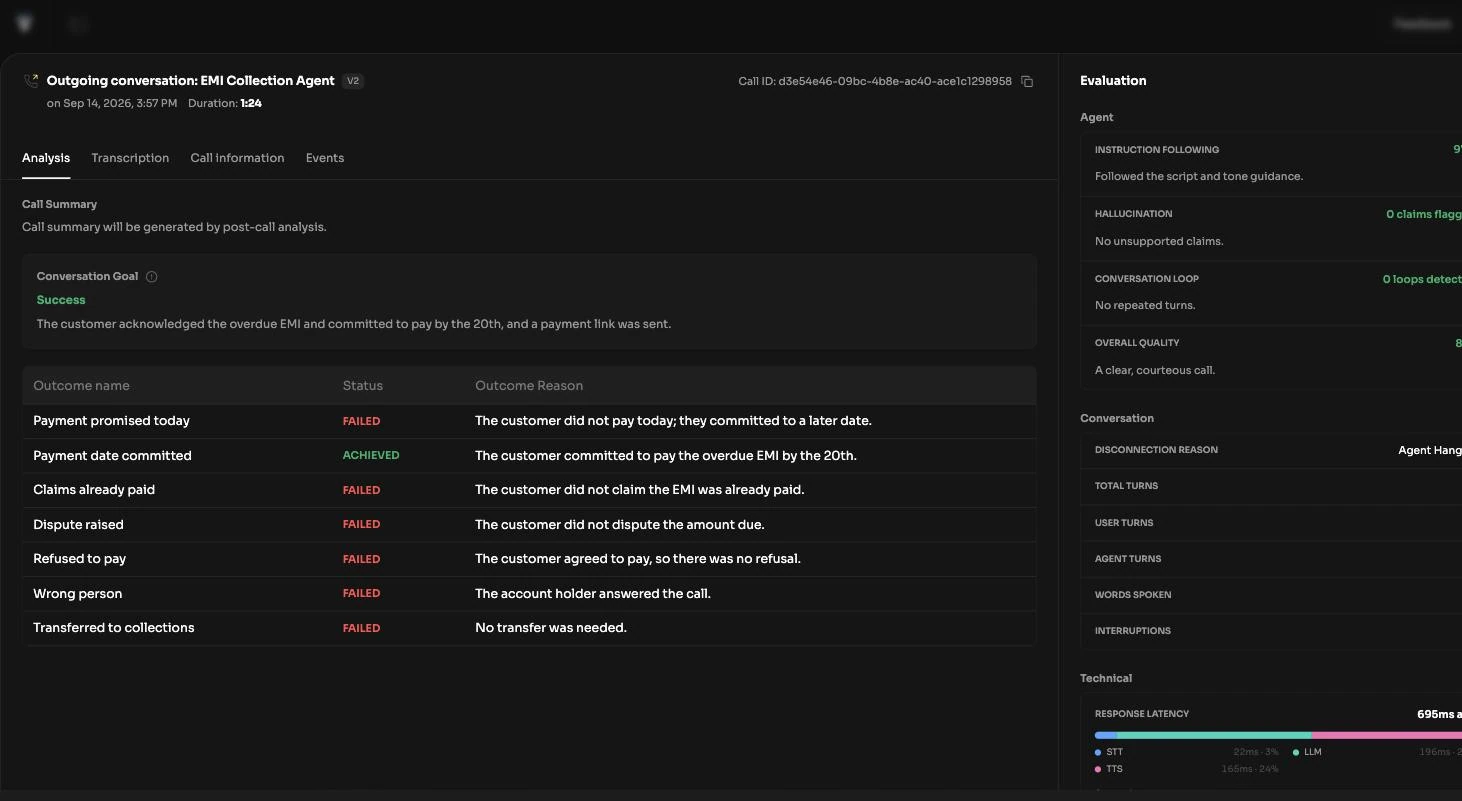1462x801 pixels.
Task: Select the Dispute raised outcome row
Action: click(x=529, y=524)
